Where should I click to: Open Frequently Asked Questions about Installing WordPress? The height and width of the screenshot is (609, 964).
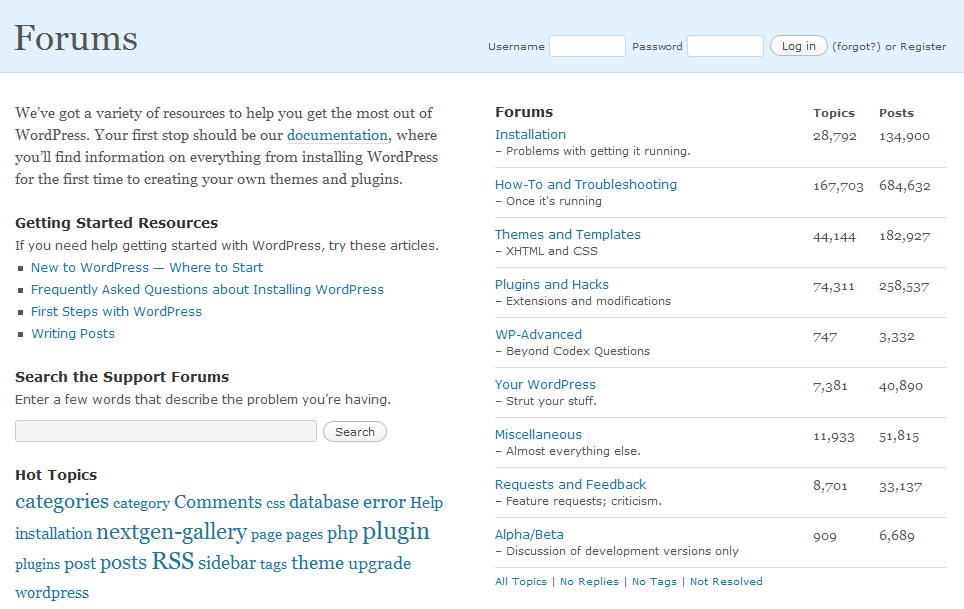coord(207,290)
